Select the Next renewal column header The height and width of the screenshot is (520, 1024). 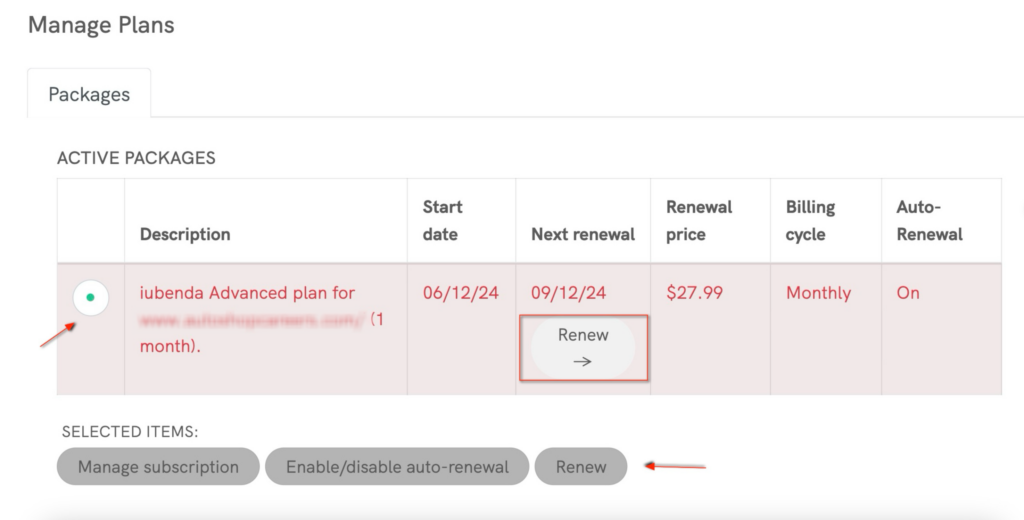(583, 234)
